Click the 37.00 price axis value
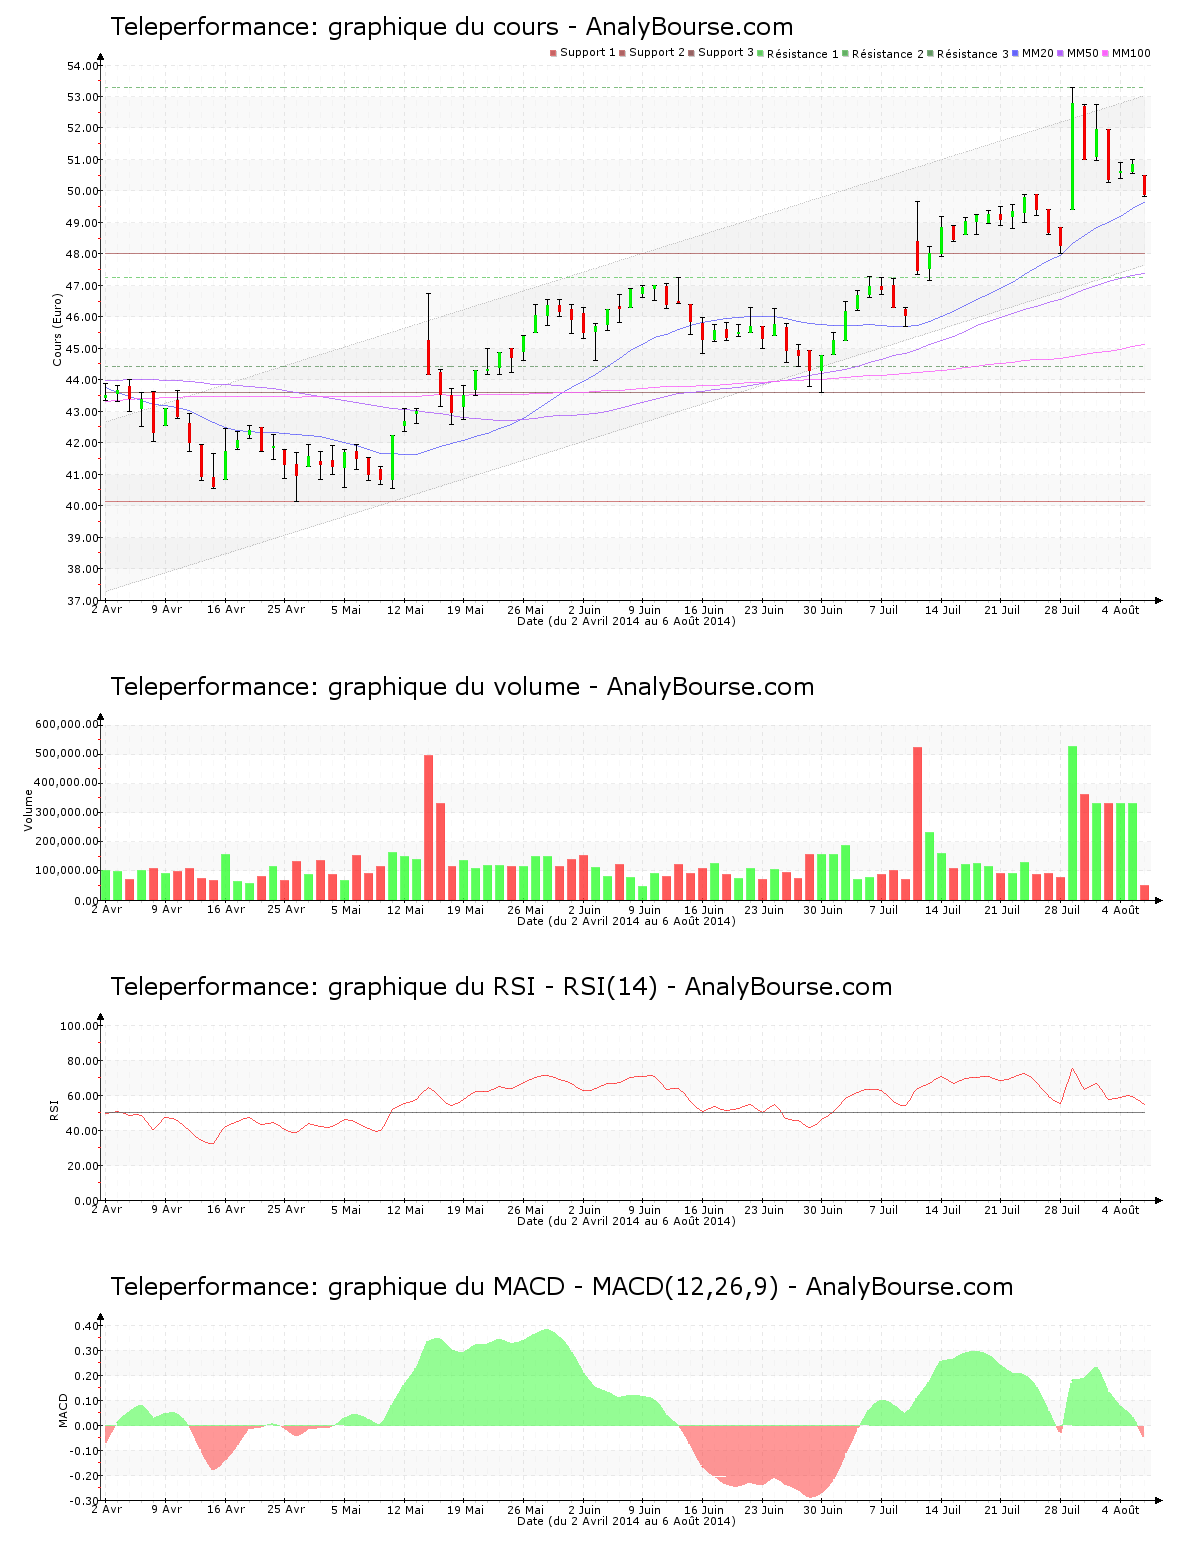 pyautogui.click(x=83, y=600)
